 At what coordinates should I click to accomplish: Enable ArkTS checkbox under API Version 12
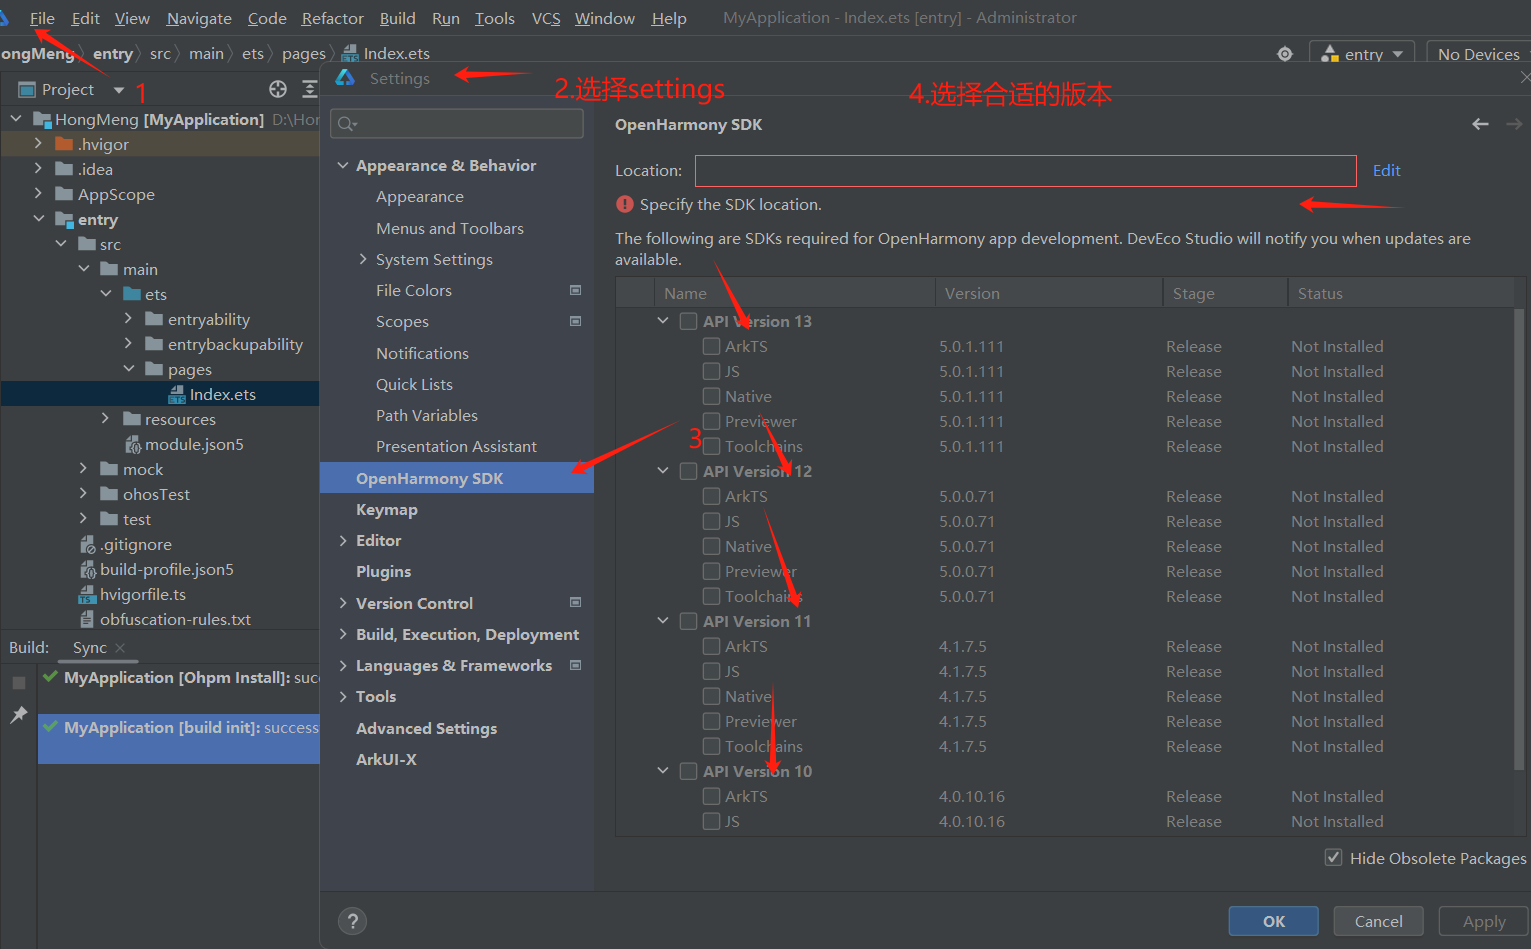tap(711, 496)
